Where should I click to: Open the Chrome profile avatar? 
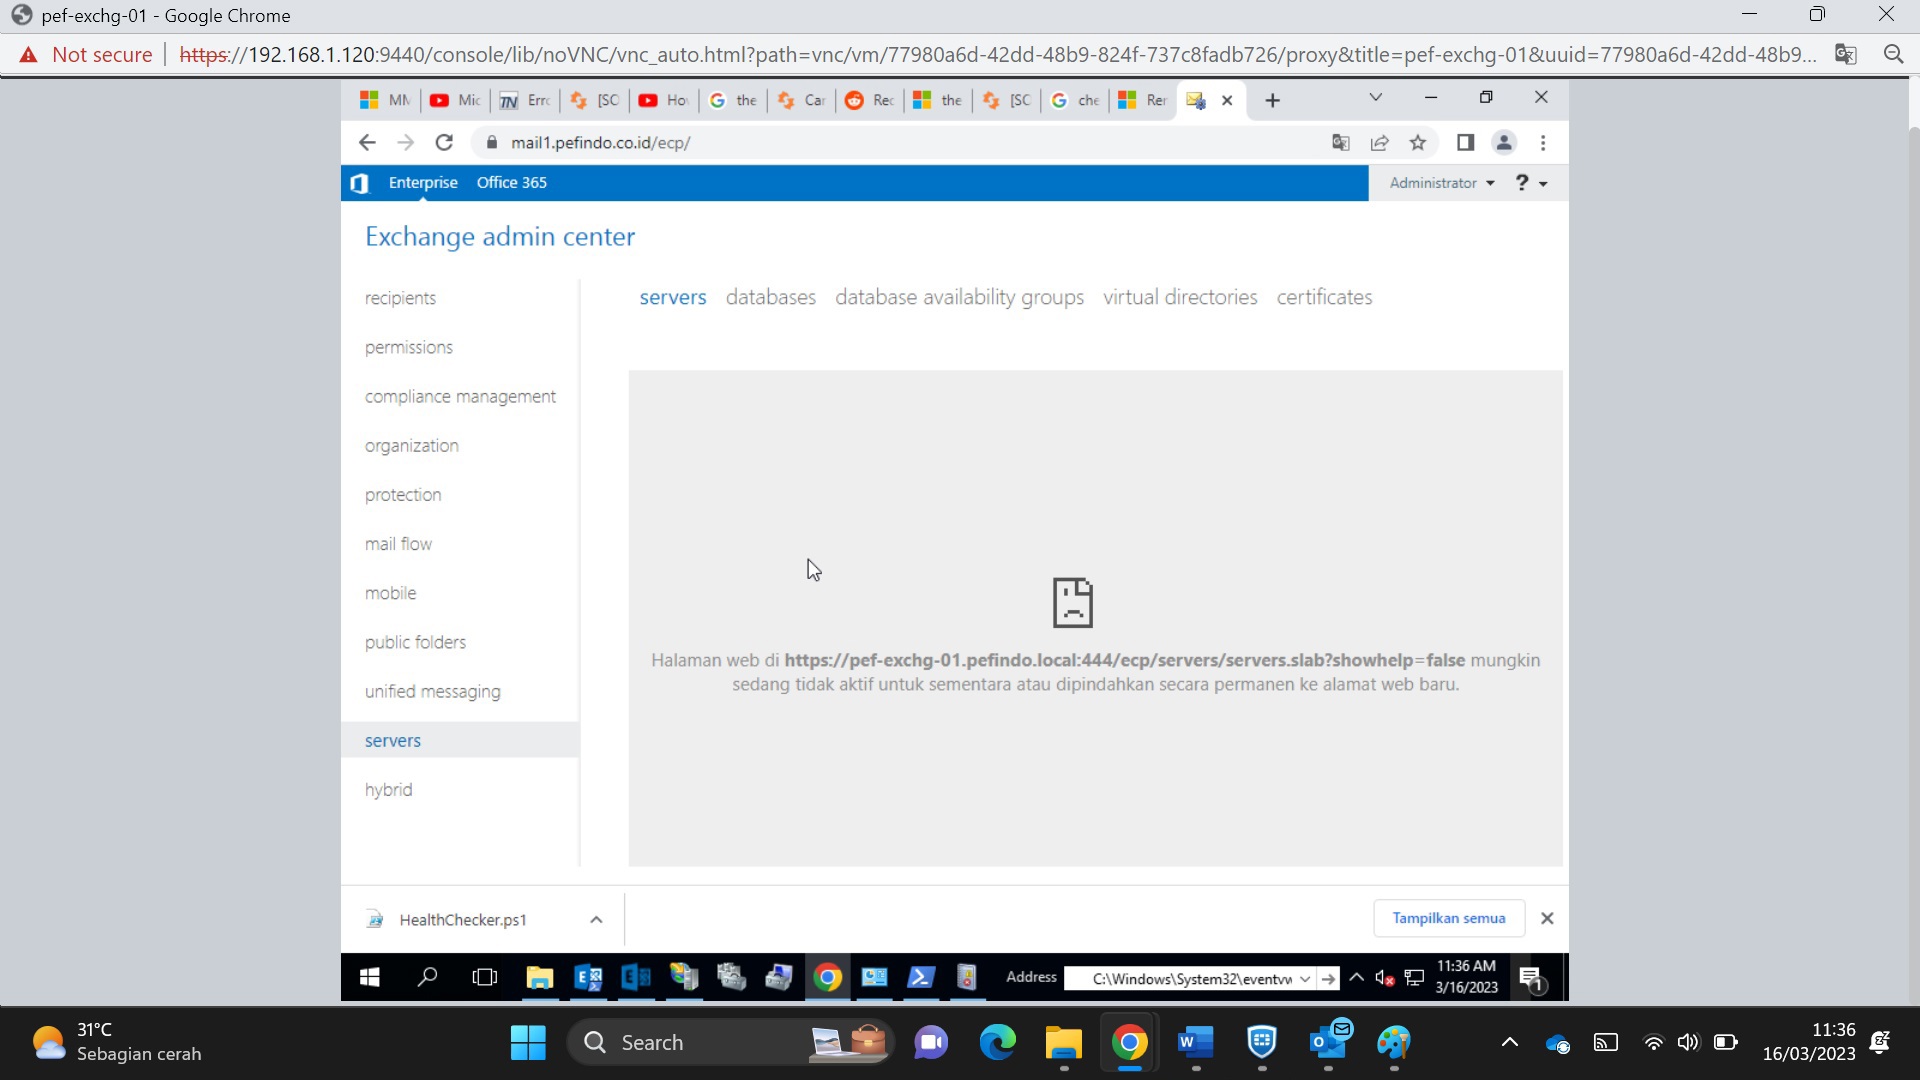1504,143
